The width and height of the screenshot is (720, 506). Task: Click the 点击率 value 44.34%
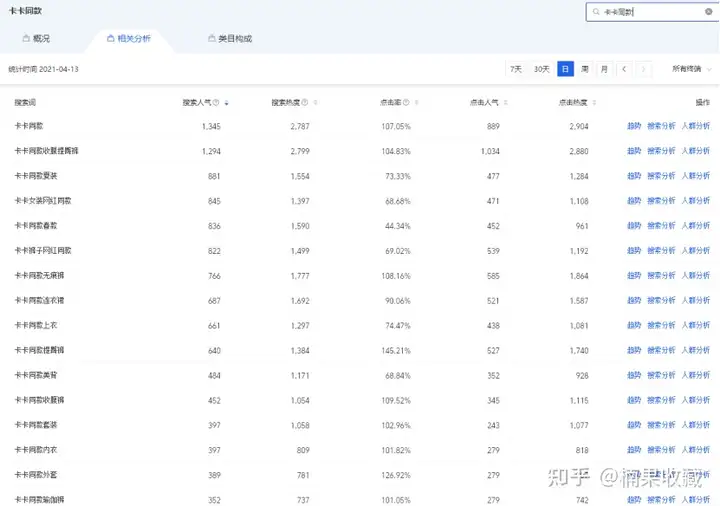(398, 226)
